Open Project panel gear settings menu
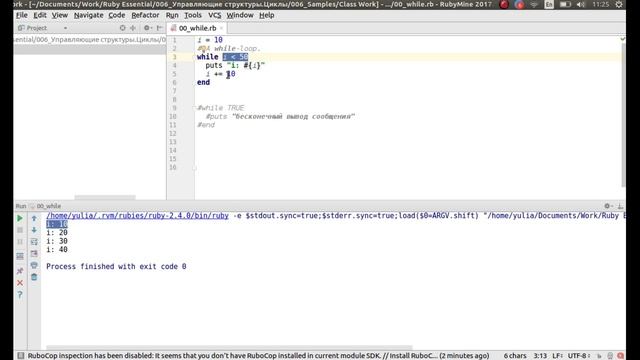This screenshot has height=360, width=640. click(147, 28)
